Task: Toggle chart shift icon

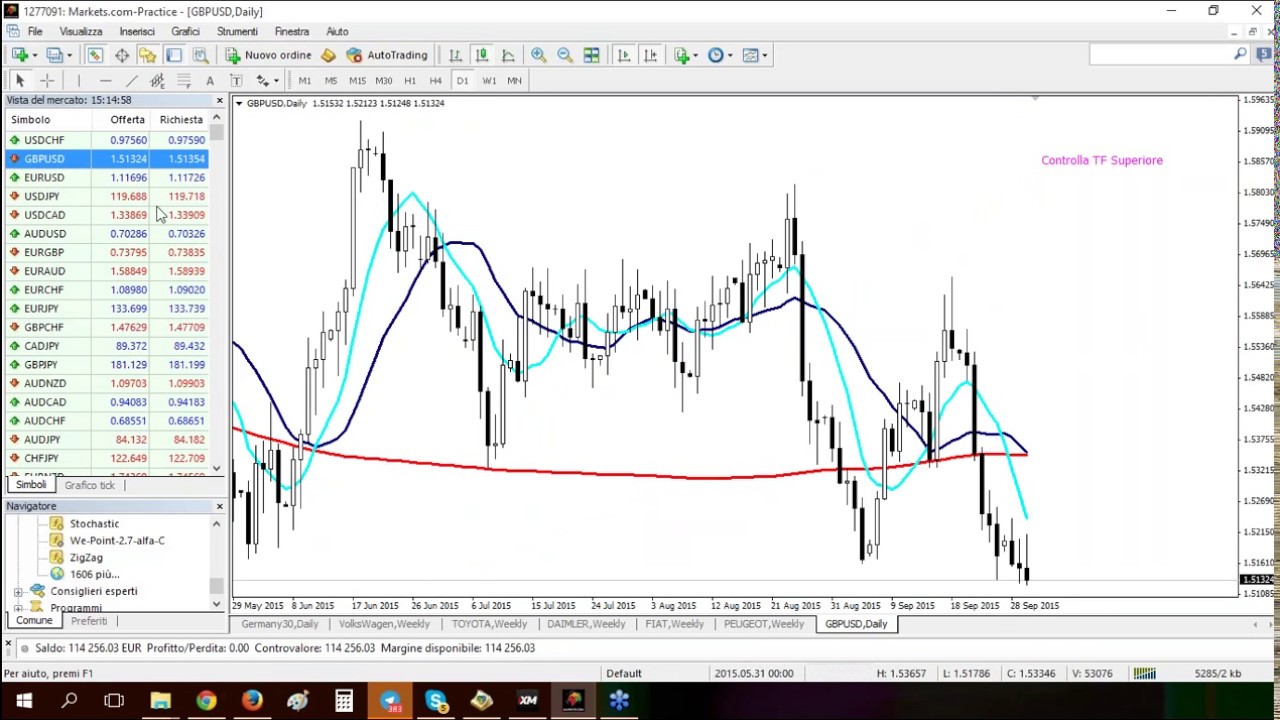Action: click(x=650, y=55)
